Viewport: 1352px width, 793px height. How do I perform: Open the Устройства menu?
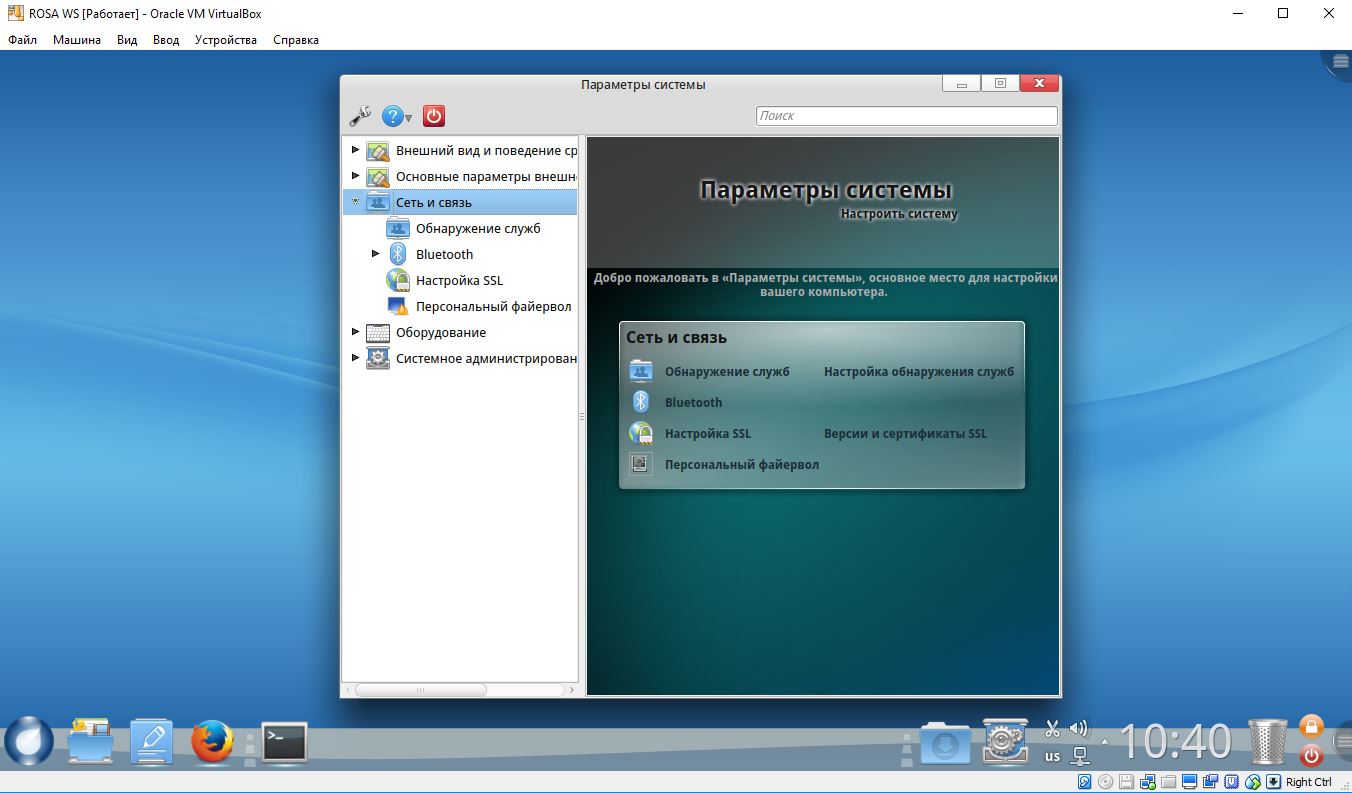click(x=226, y=40)
